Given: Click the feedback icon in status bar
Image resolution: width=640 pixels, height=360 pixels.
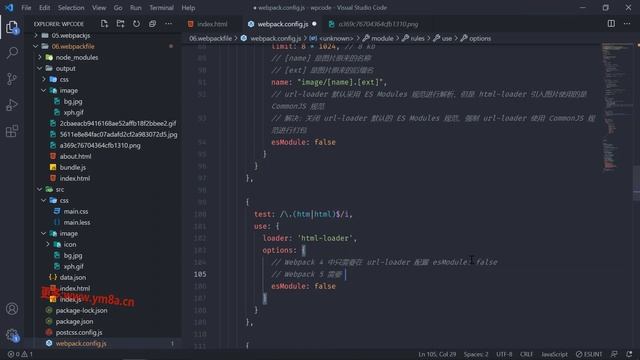Looking at the screenshot, I should tap(614, 354).
